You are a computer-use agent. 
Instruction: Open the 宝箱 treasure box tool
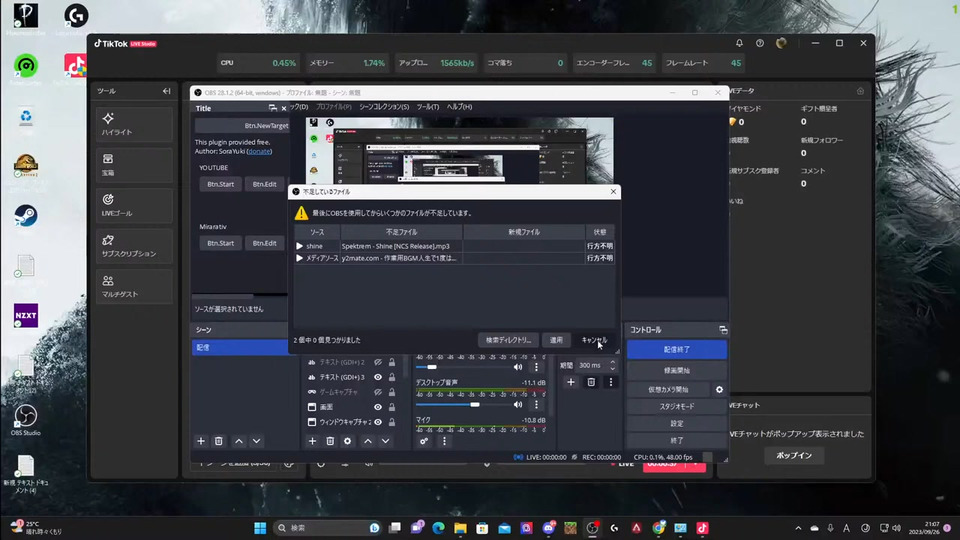point(135,165)
